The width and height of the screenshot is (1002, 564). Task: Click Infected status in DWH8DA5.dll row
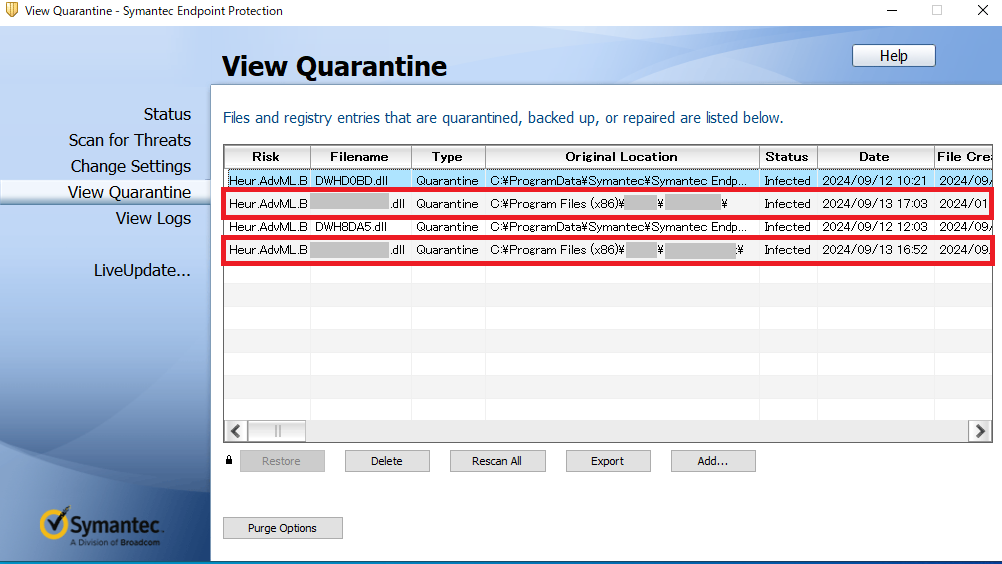pos(787,227)
